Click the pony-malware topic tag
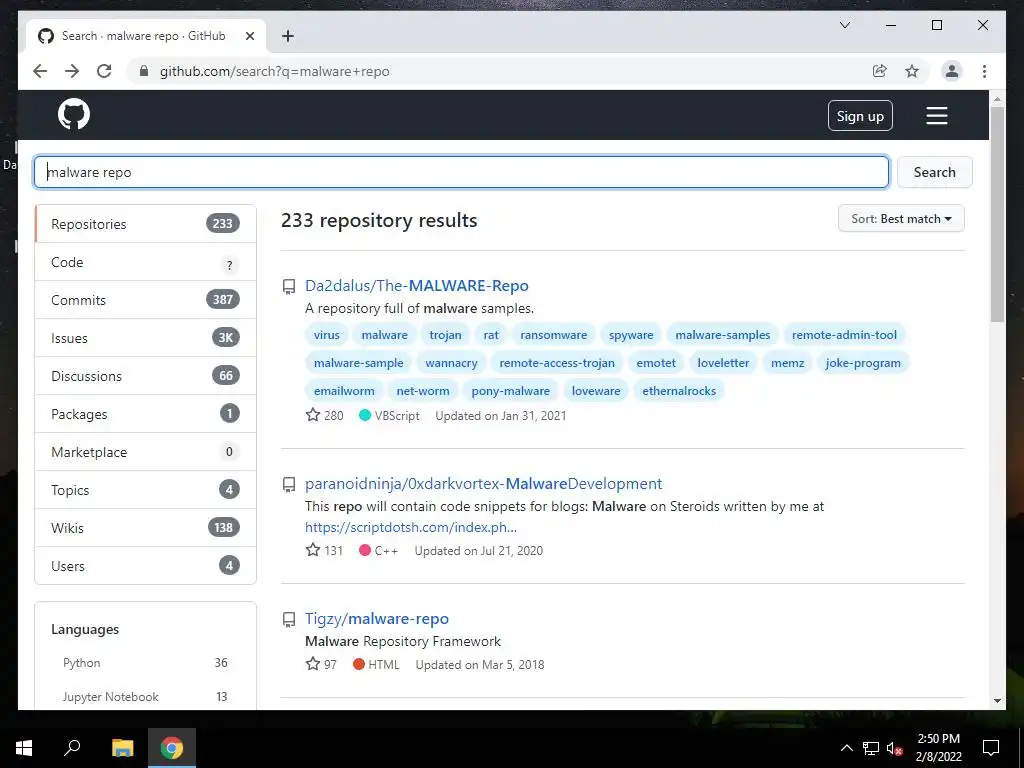The width and height of the screenshot is (1024, 768). [x=511, y=391]
